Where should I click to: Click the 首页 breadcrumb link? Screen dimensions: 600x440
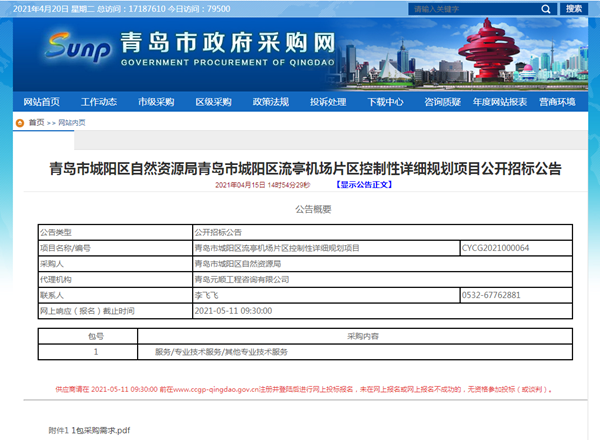click(36, 122)
